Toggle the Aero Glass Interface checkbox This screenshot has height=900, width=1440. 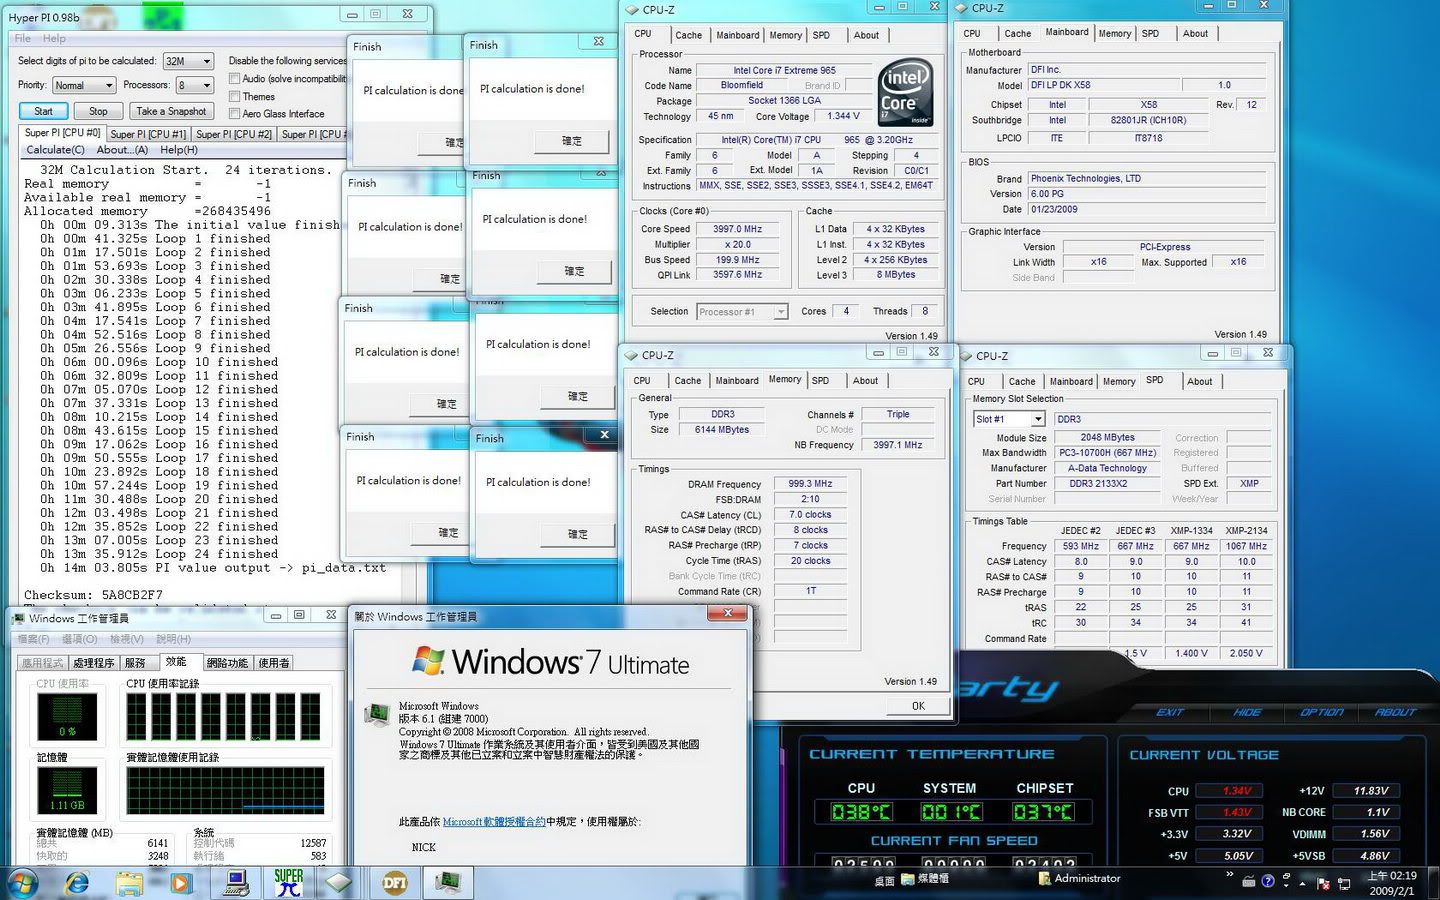[234, 113]
